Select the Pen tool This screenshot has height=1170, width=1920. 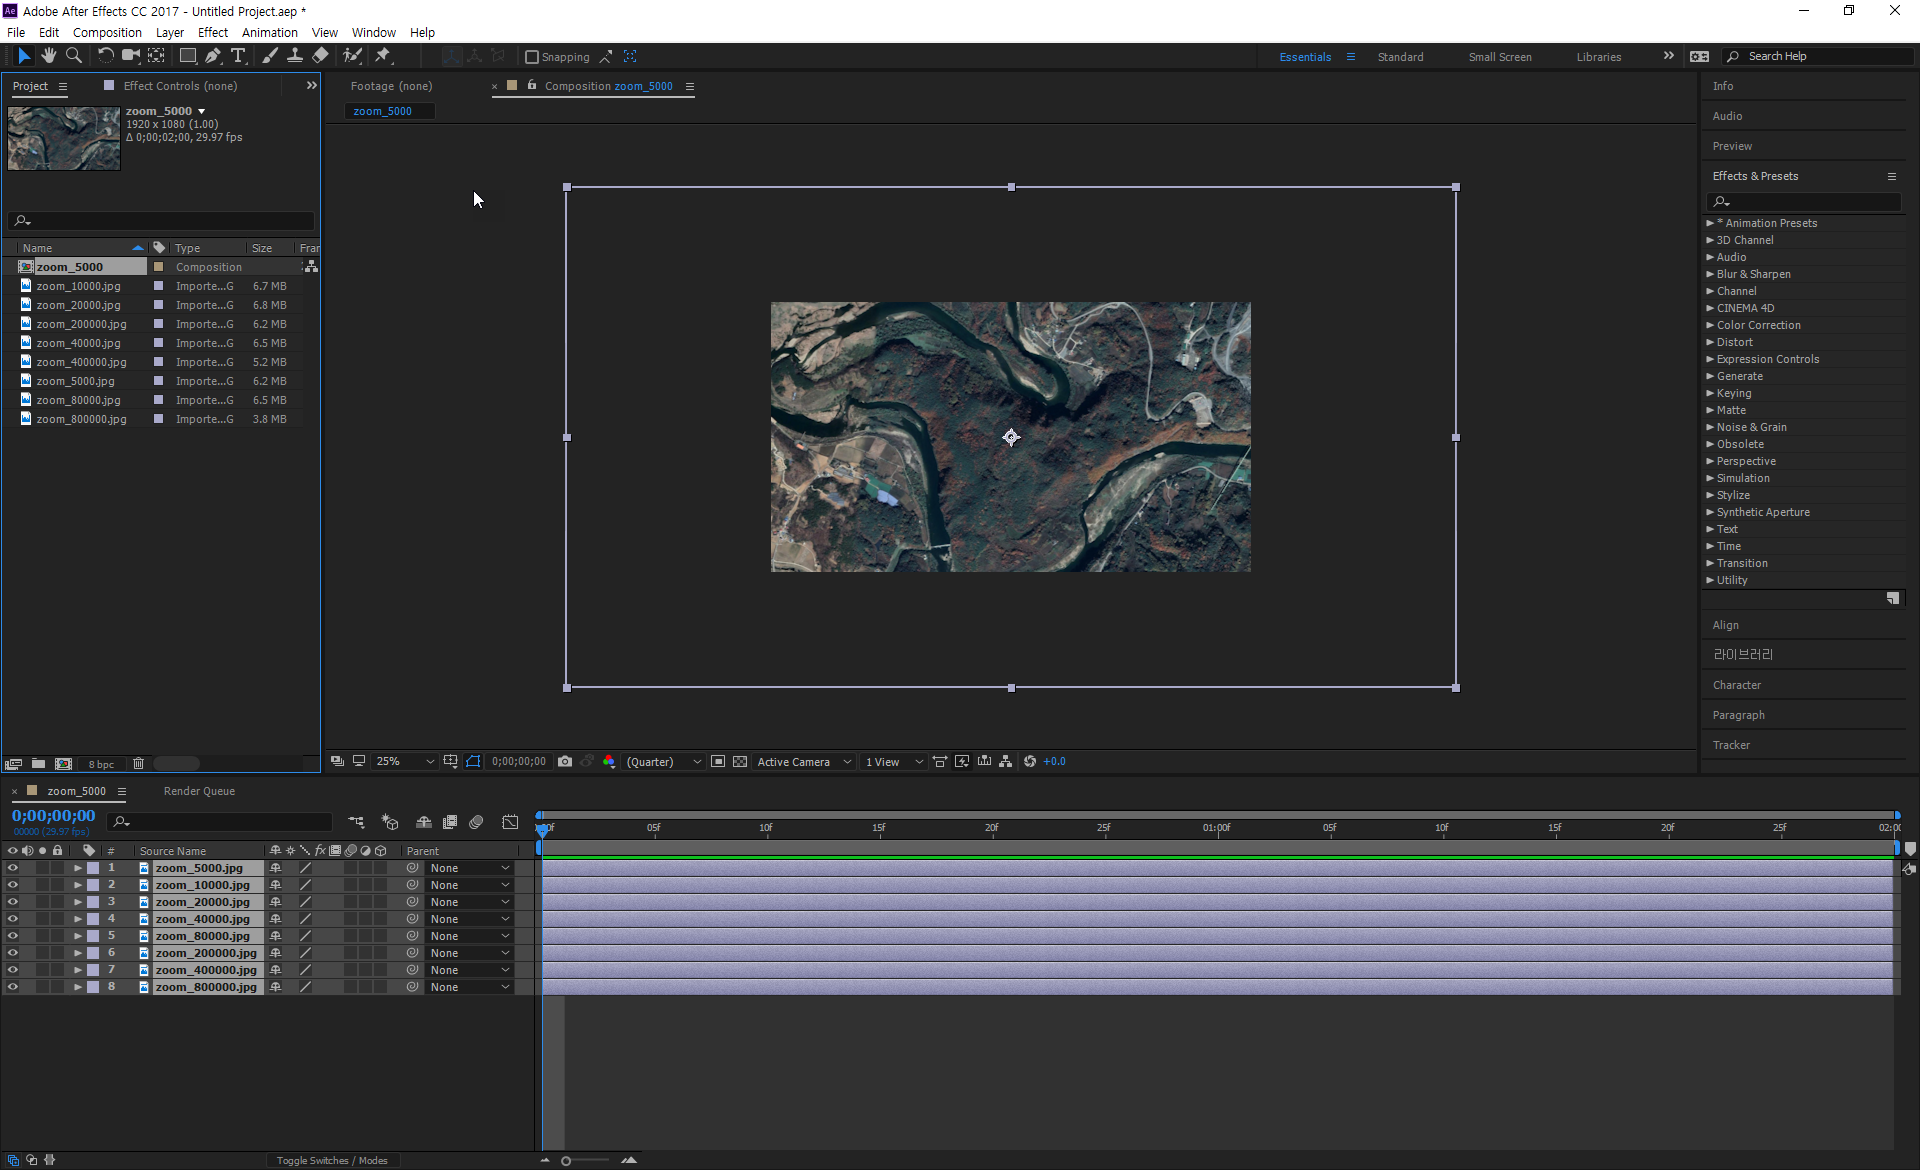212,56
